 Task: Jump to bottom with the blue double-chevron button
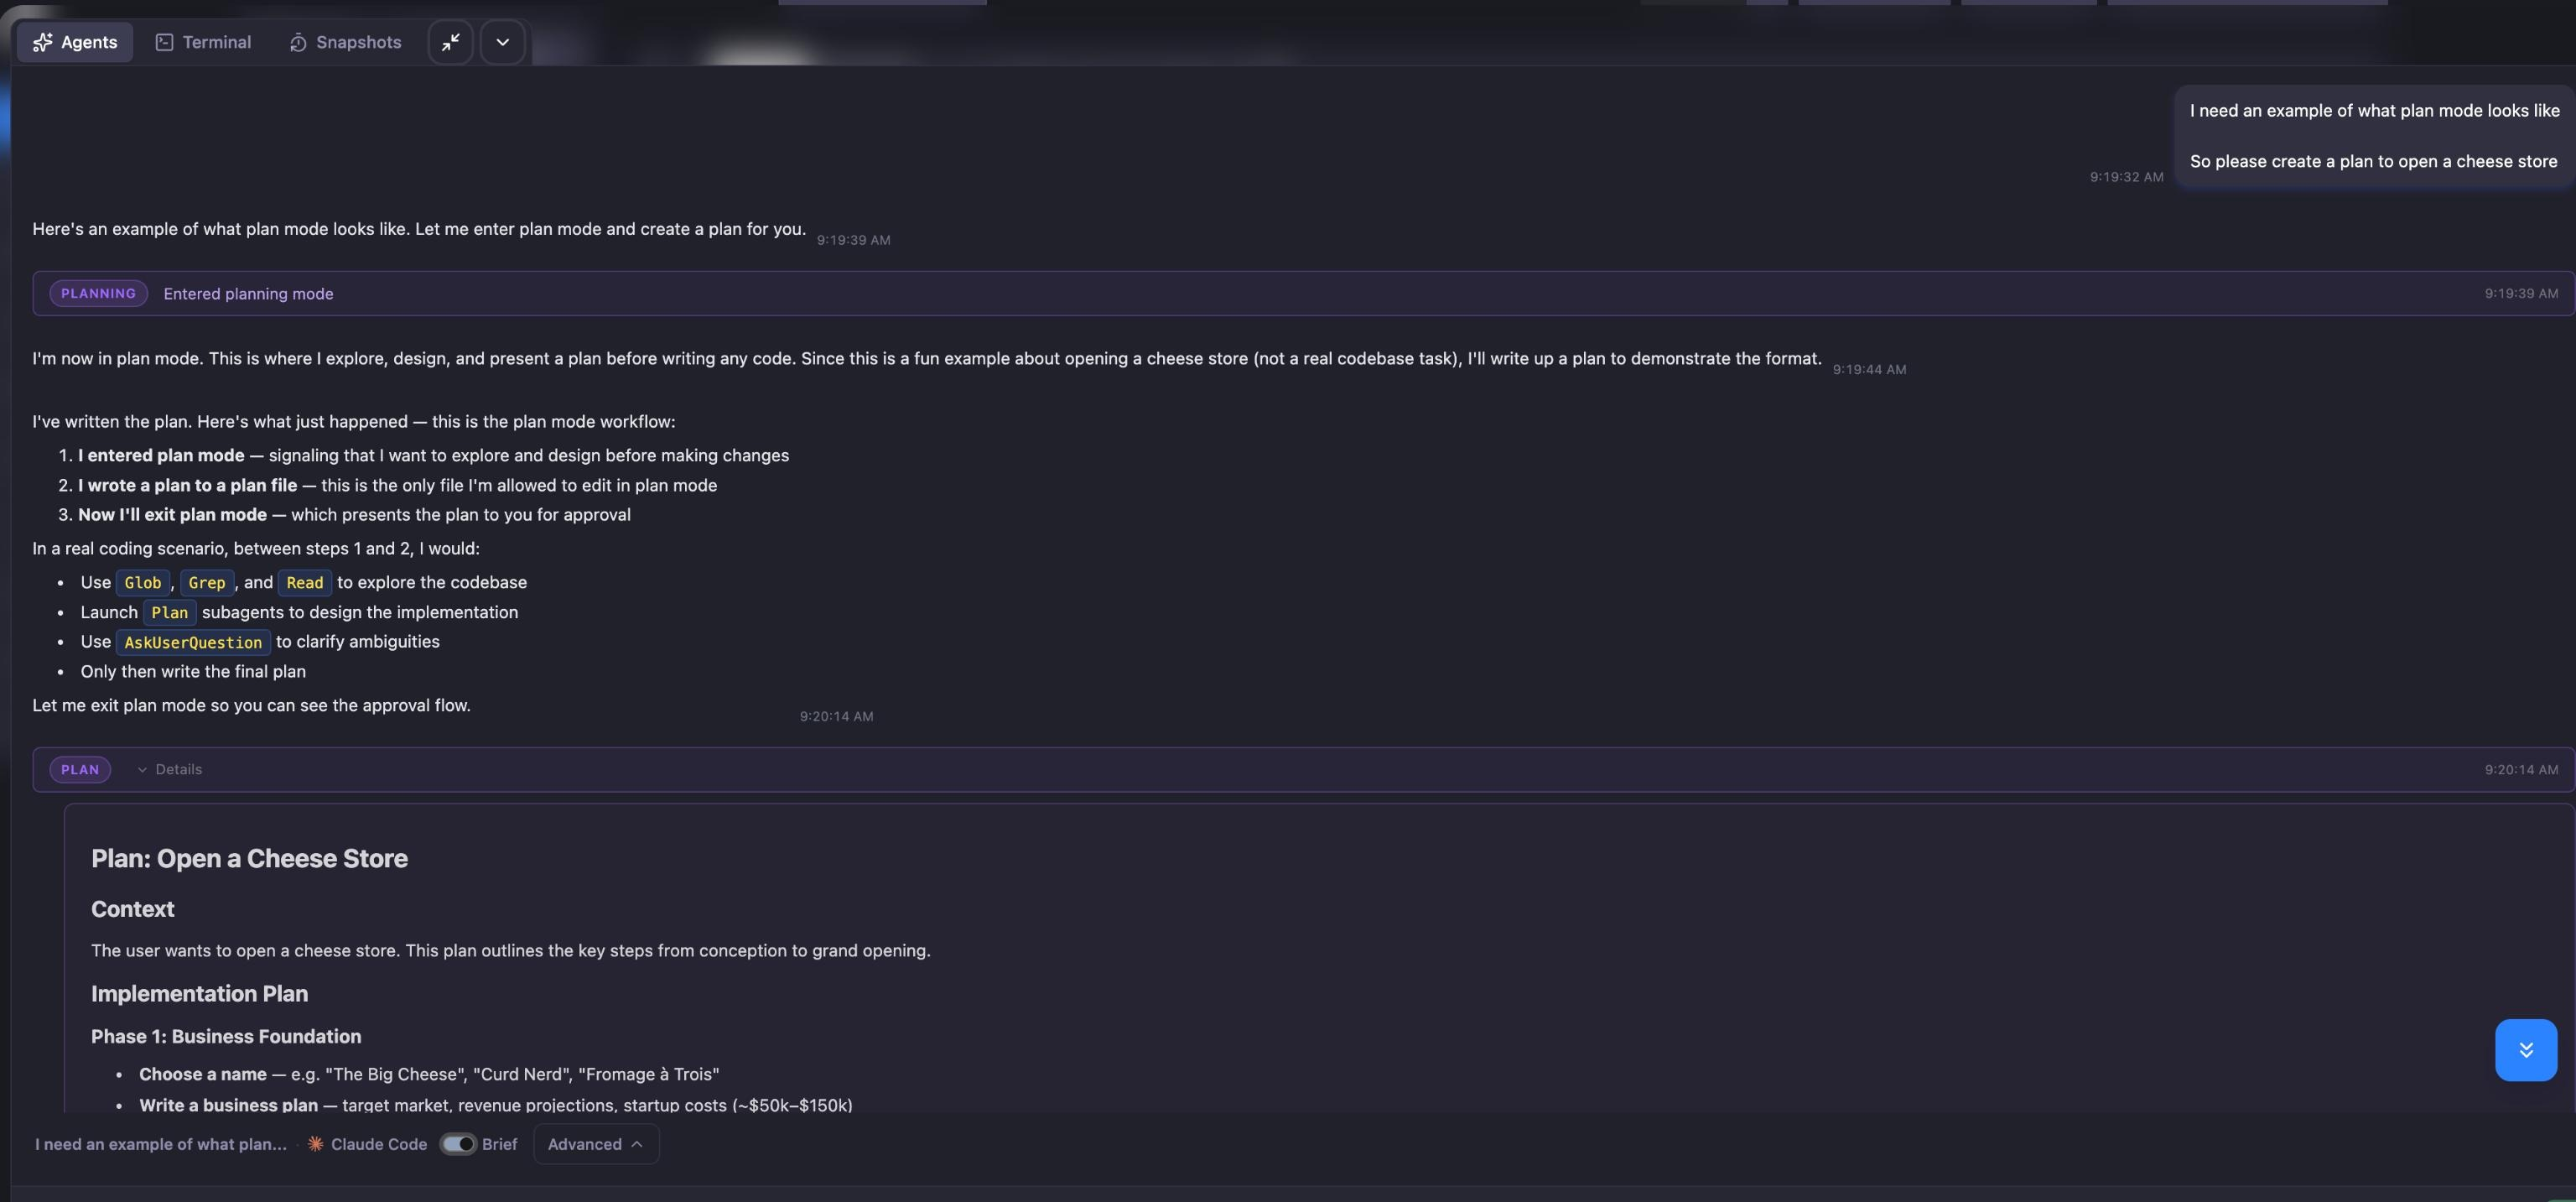[2525, 1050]
